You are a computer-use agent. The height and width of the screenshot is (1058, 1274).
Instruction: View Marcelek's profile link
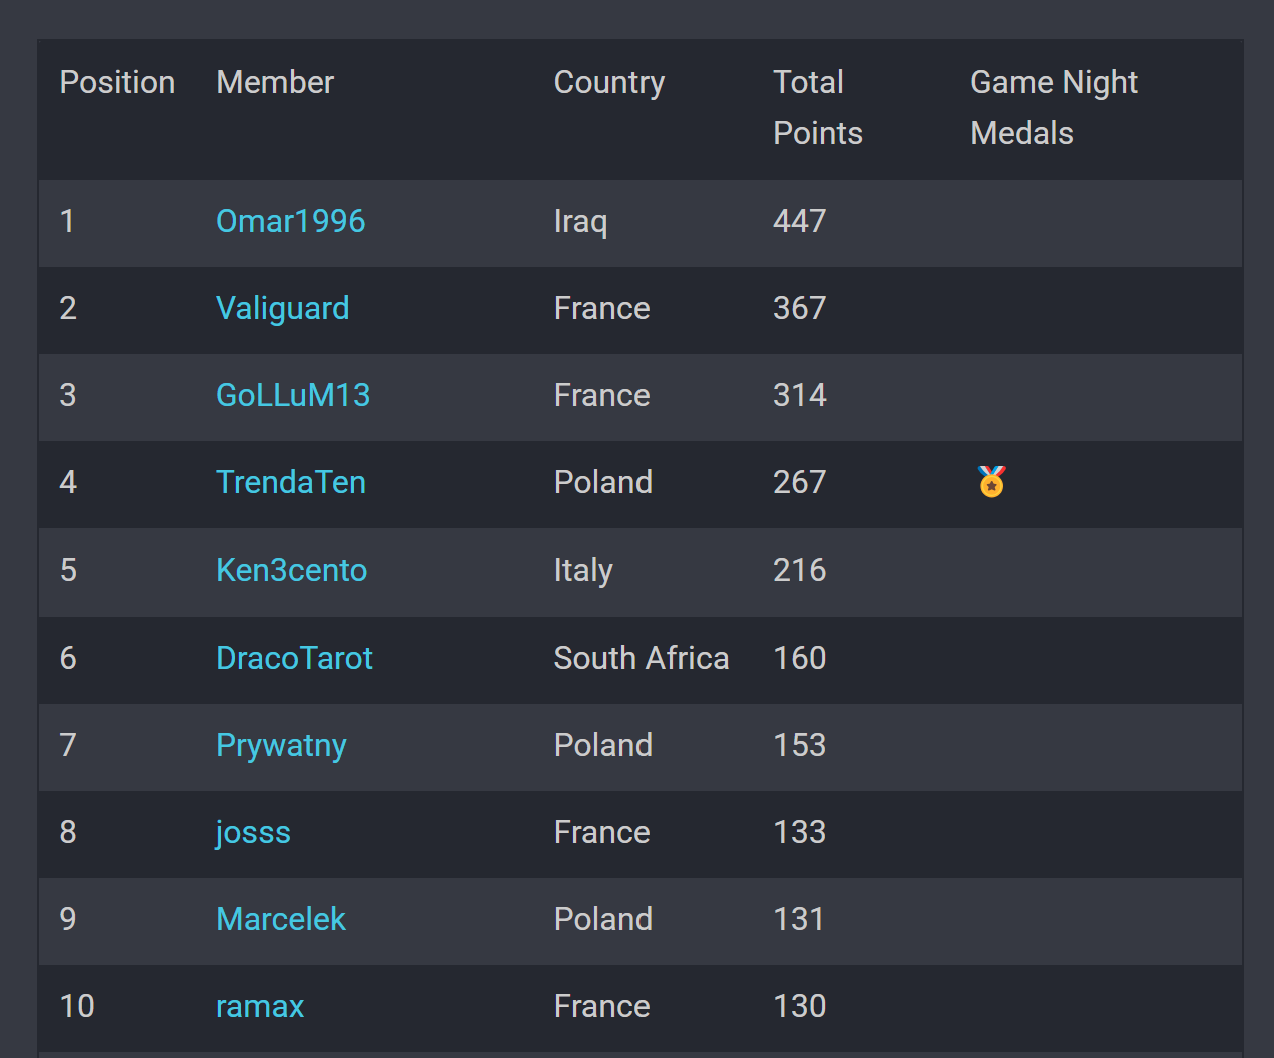tap(280, 919)
